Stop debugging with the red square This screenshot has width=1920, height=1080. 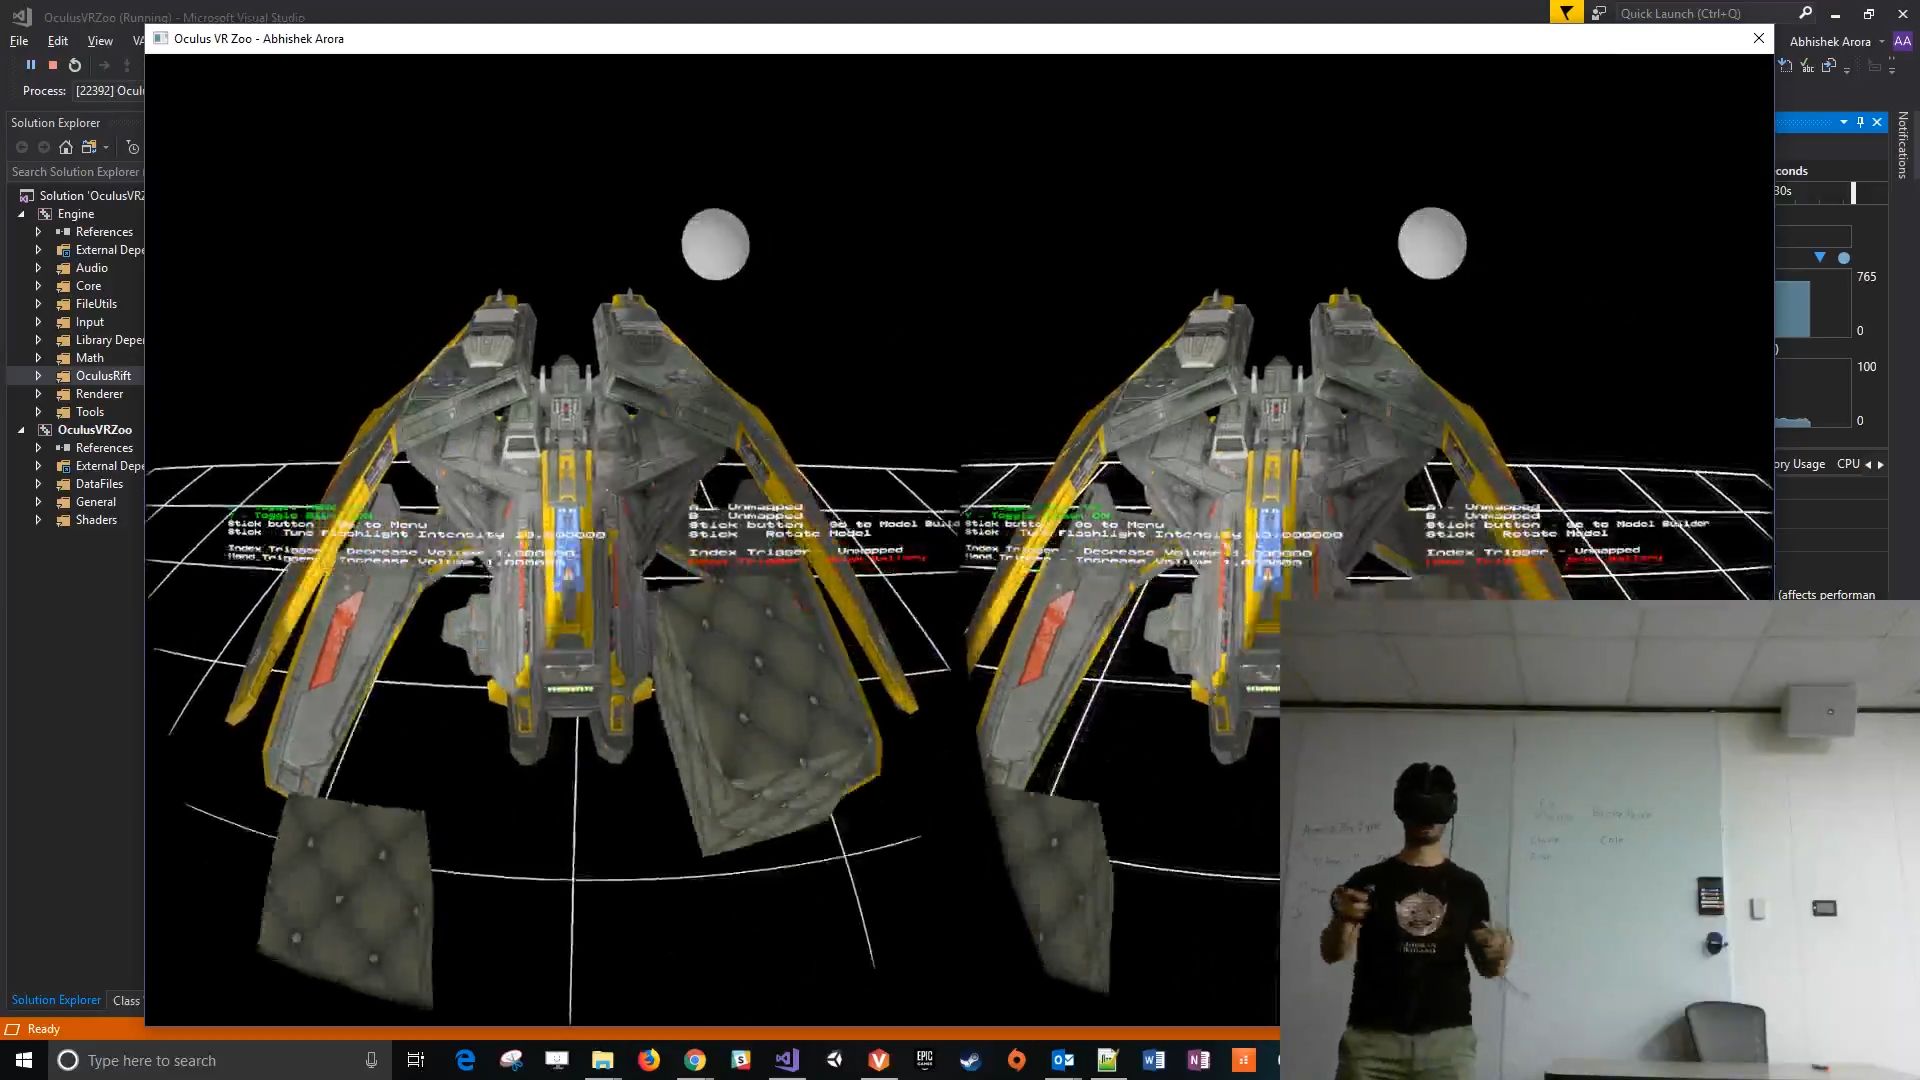[53, 65]
